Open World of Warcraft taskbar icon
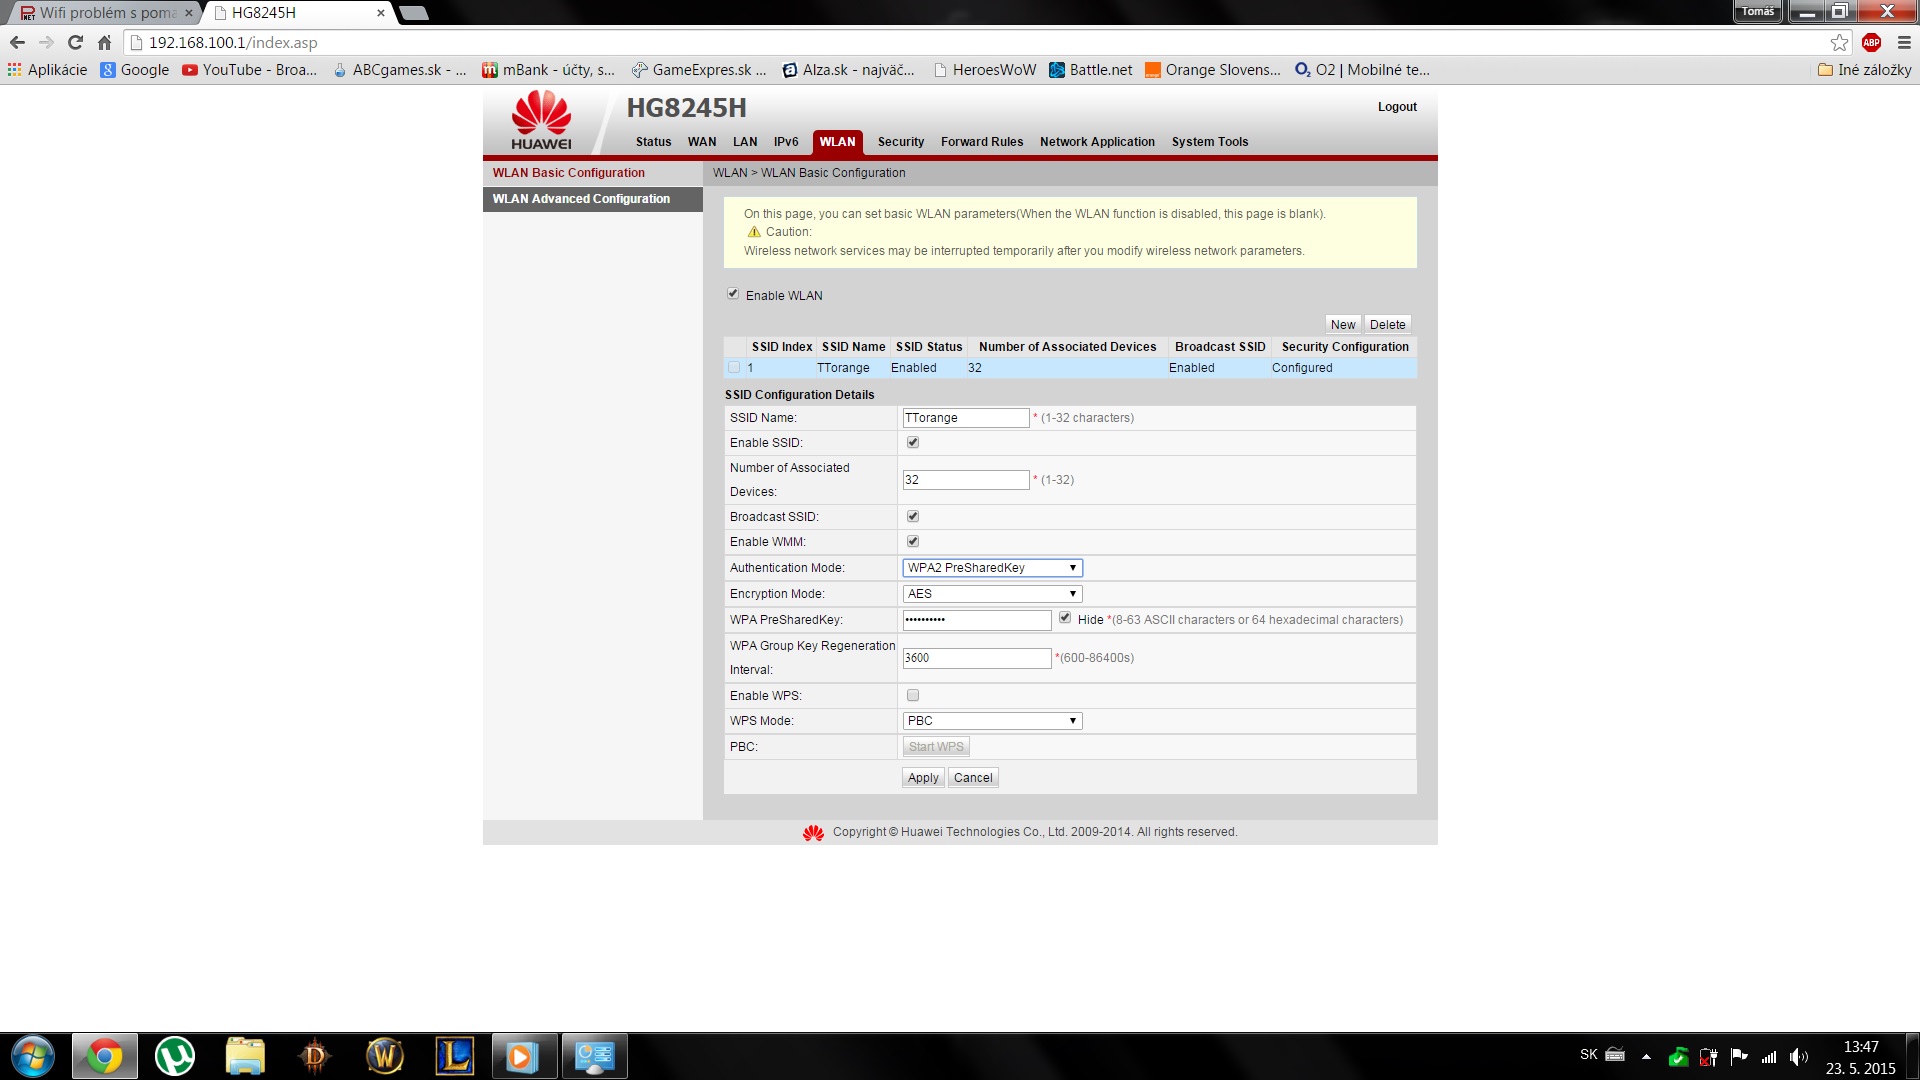Screen dimensions: 1920x1080 pyautogui.click(x=385, y=1056)
